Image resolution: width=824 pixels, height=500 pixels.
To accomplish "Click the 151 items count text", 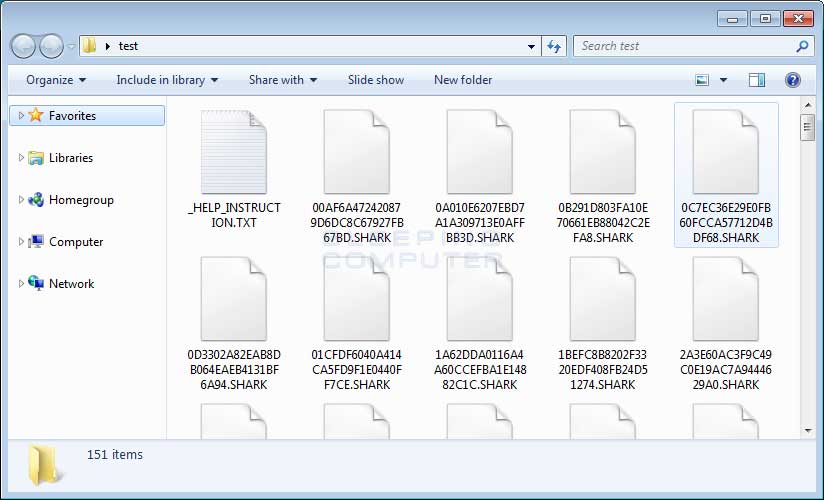I will point(115,454).
